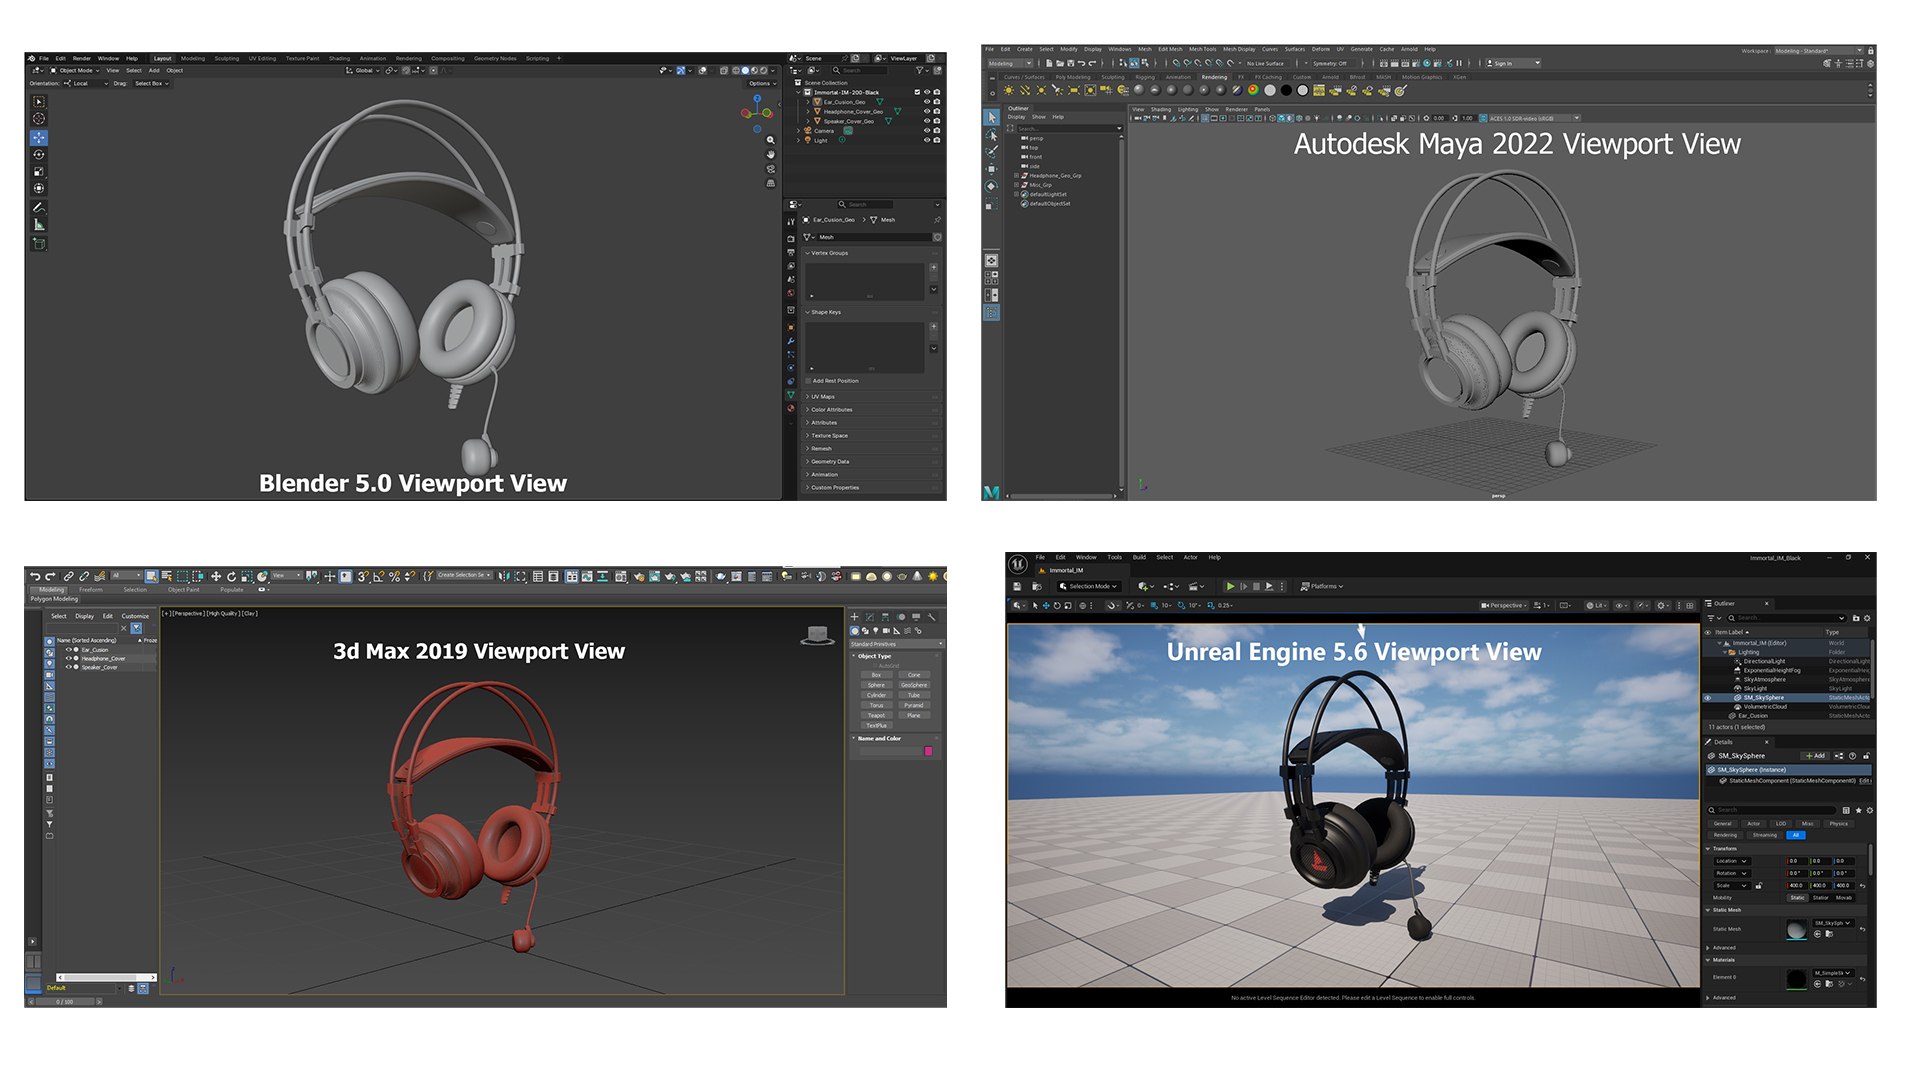Switch to Blender Sculpting workspace tab
Screen dimensions: 1920x1080
(227, 59)
